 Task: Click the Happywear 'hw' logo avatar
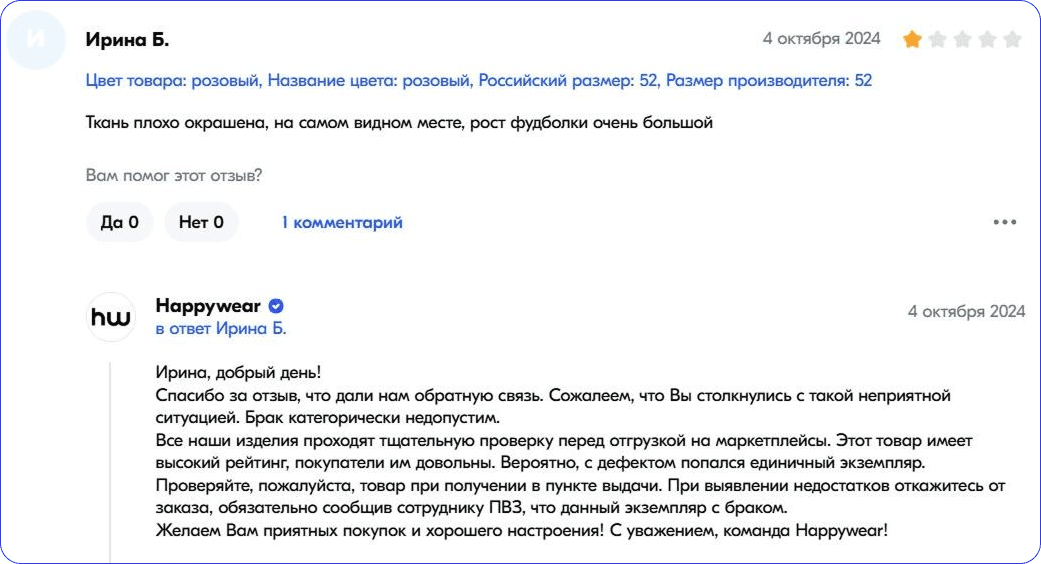tap(110, 317)
